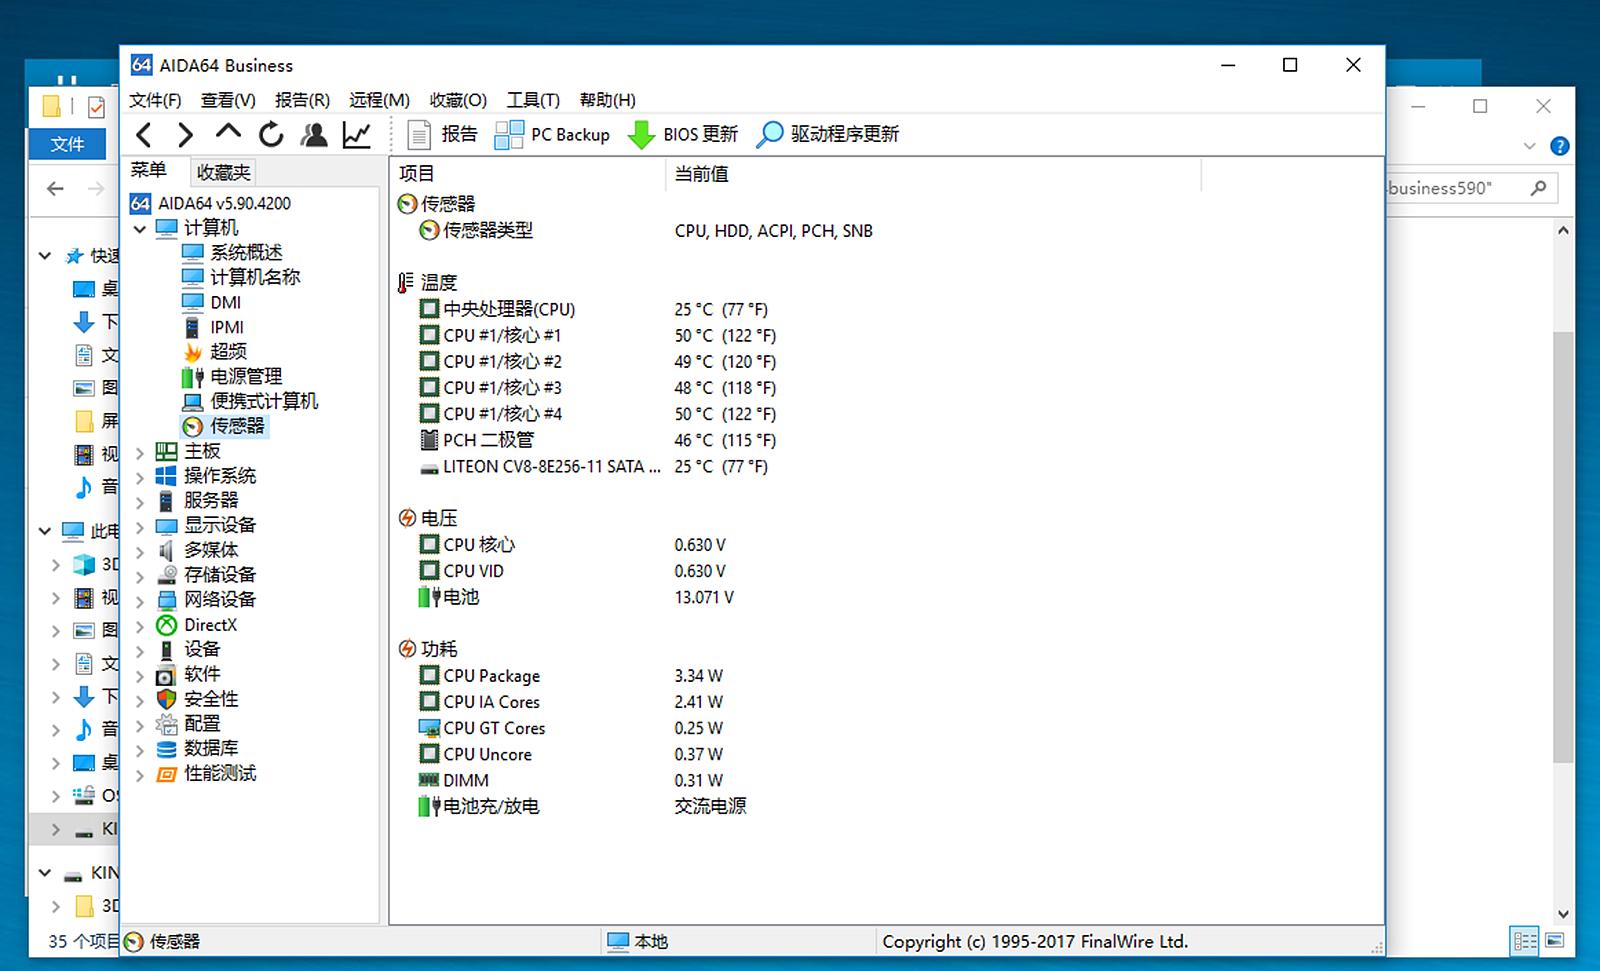Image resolution: width=1600 pixels, height=971 pixels.
Task: Refresh the sensor readings
Action: pos(271,134)
